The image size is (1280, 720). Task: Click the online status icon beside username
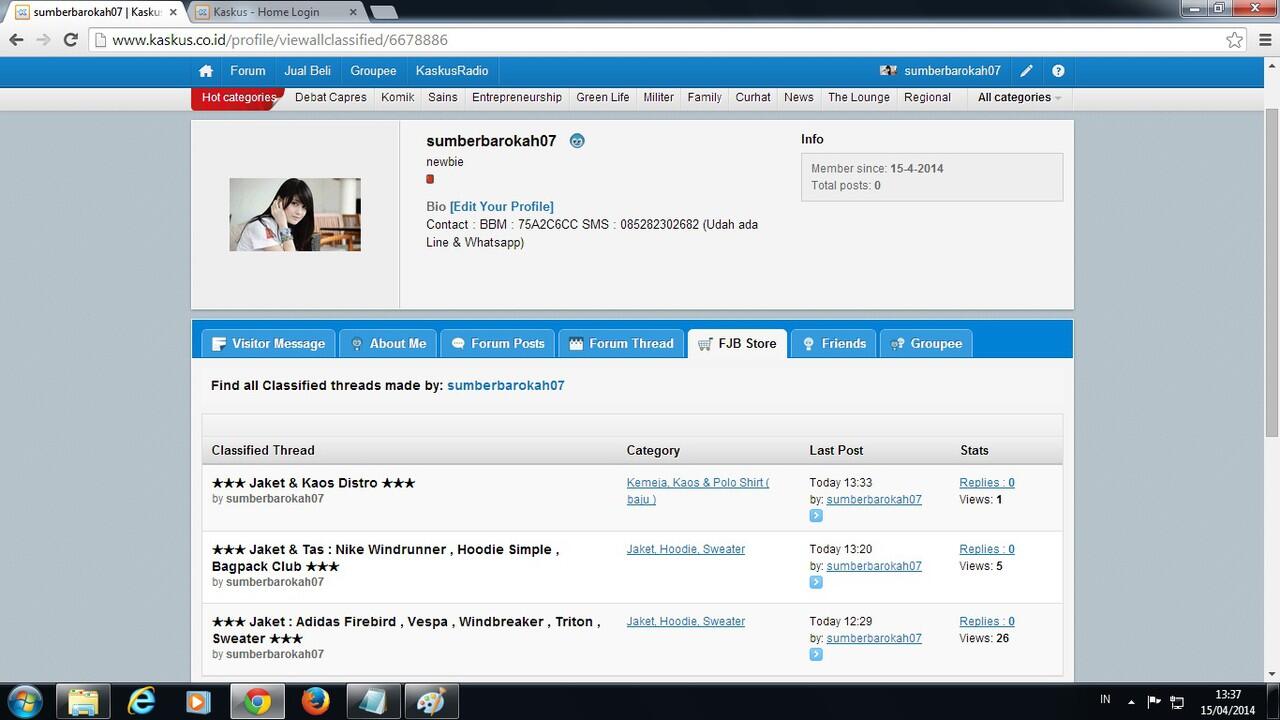(577, 141)
